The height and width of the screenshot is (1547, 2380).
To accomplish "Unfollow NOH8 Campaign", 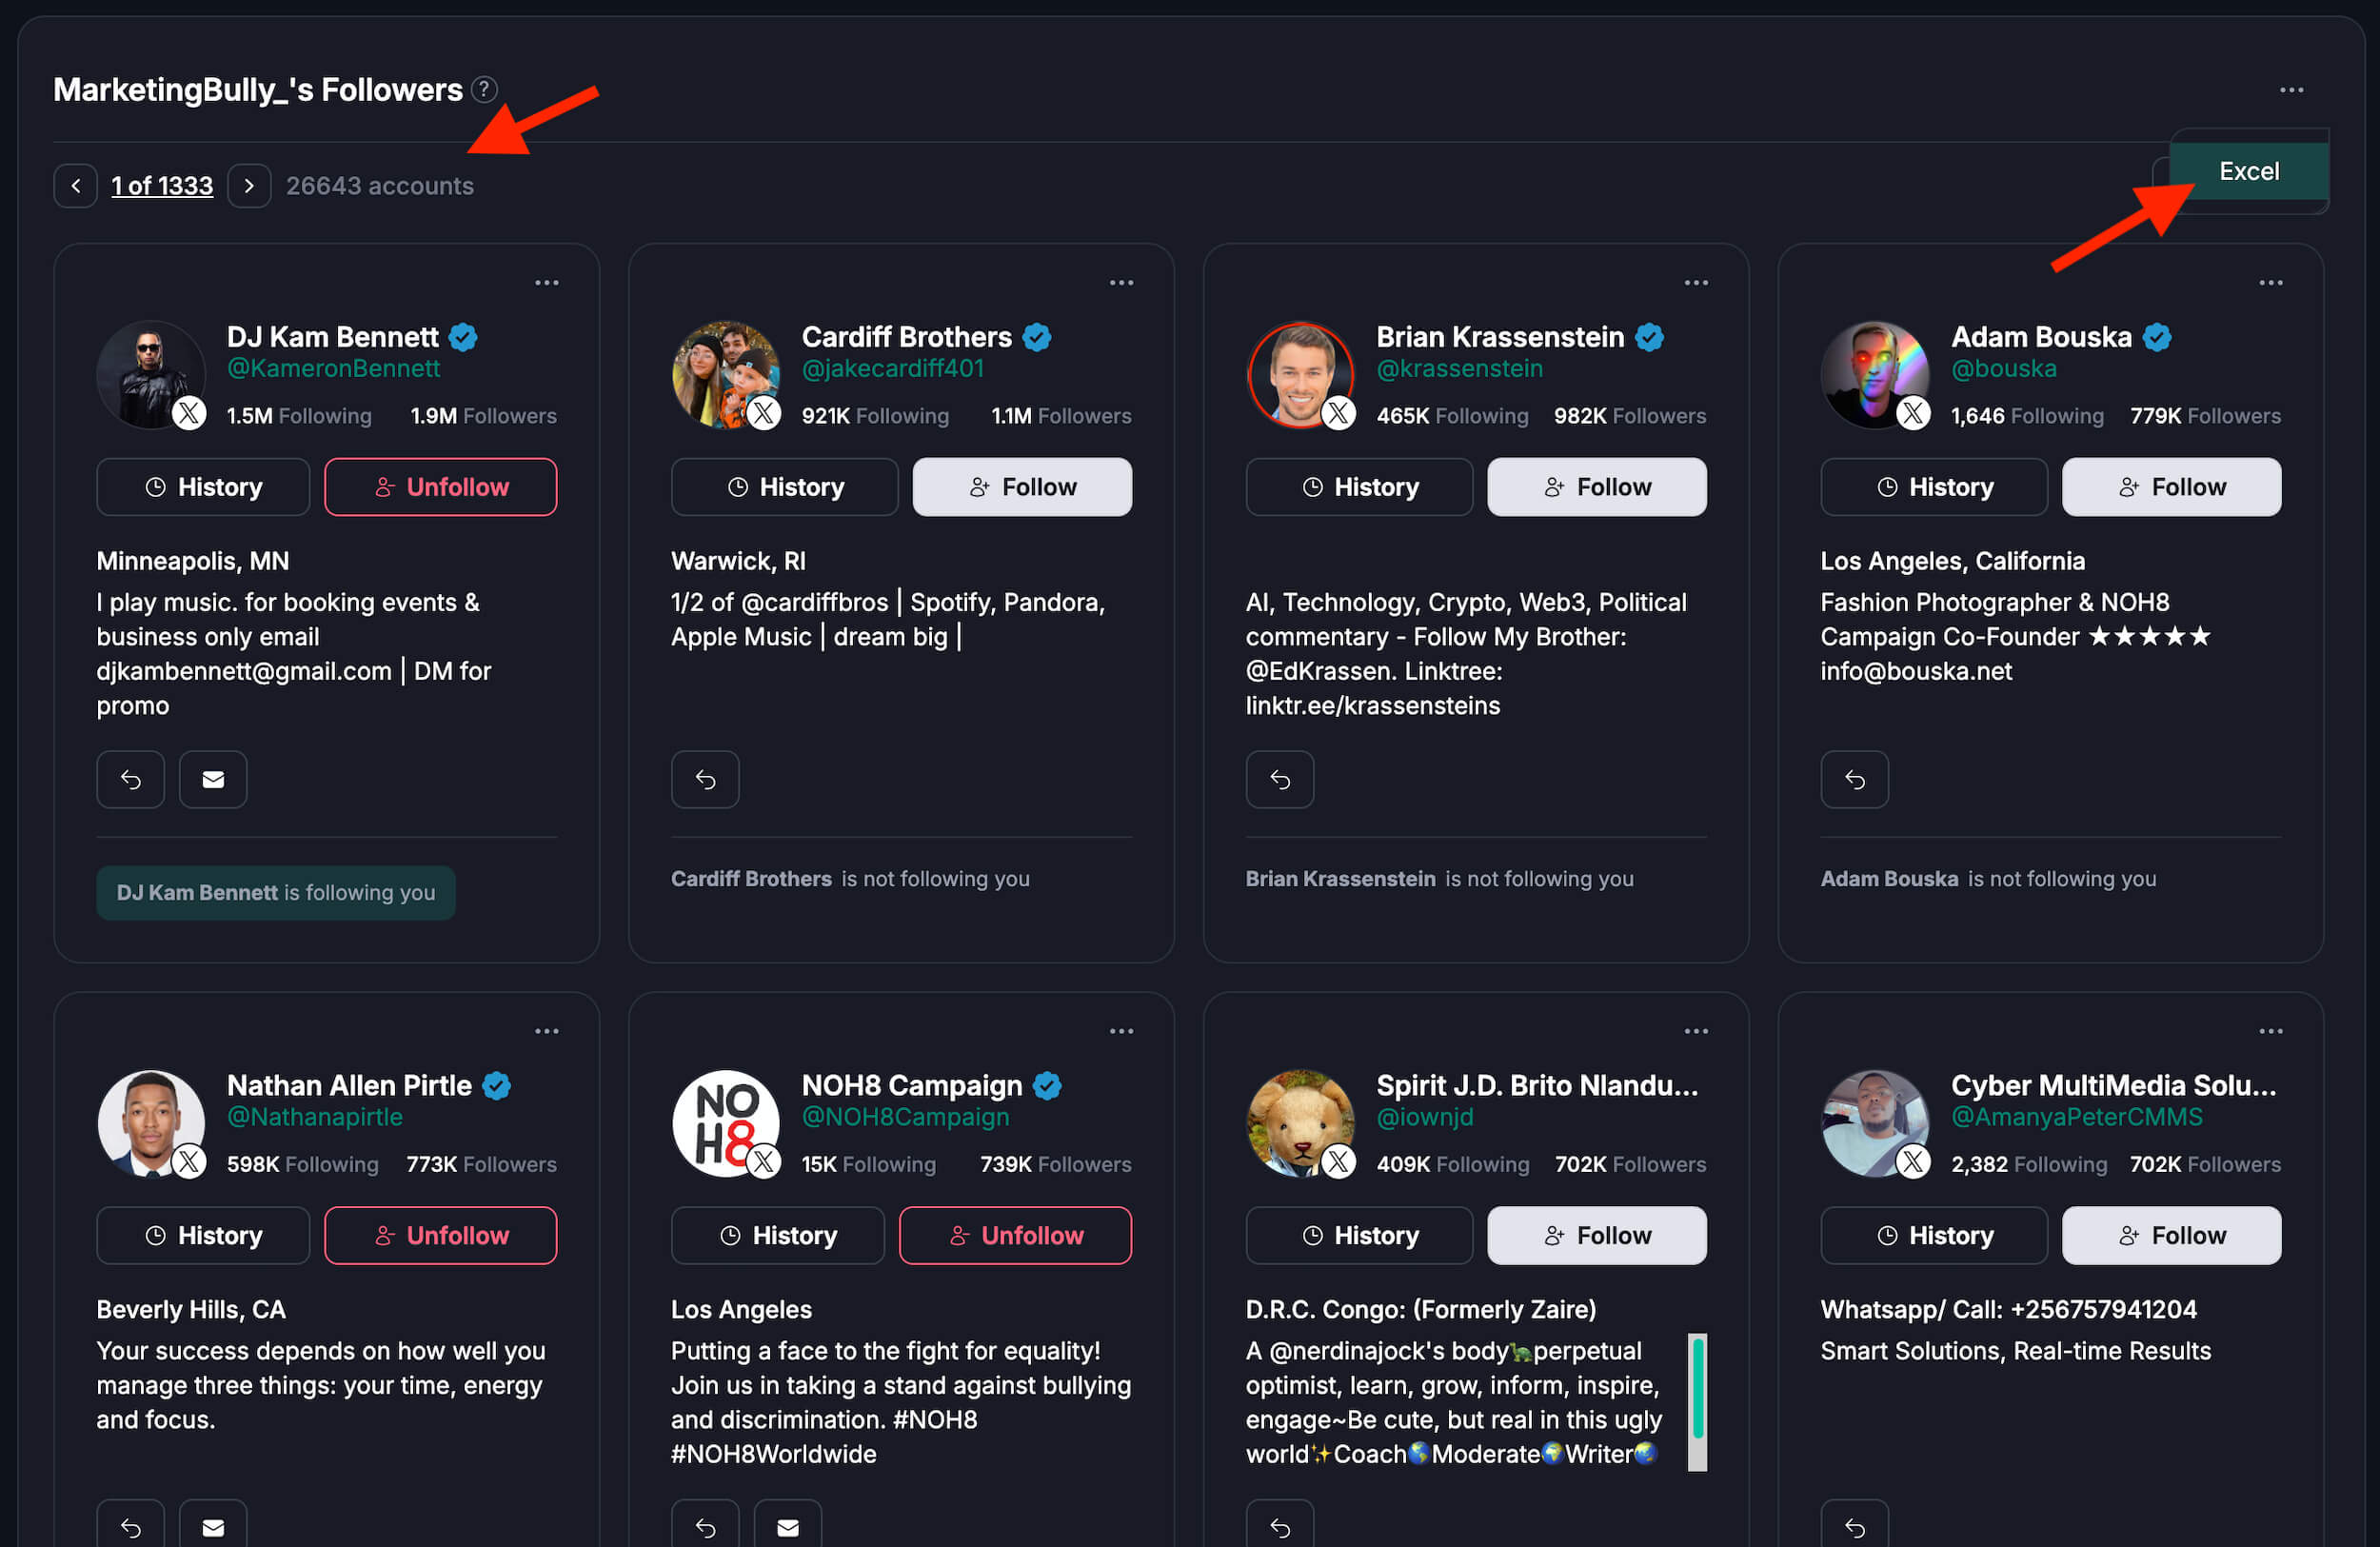I will tap(1014, 1235).
